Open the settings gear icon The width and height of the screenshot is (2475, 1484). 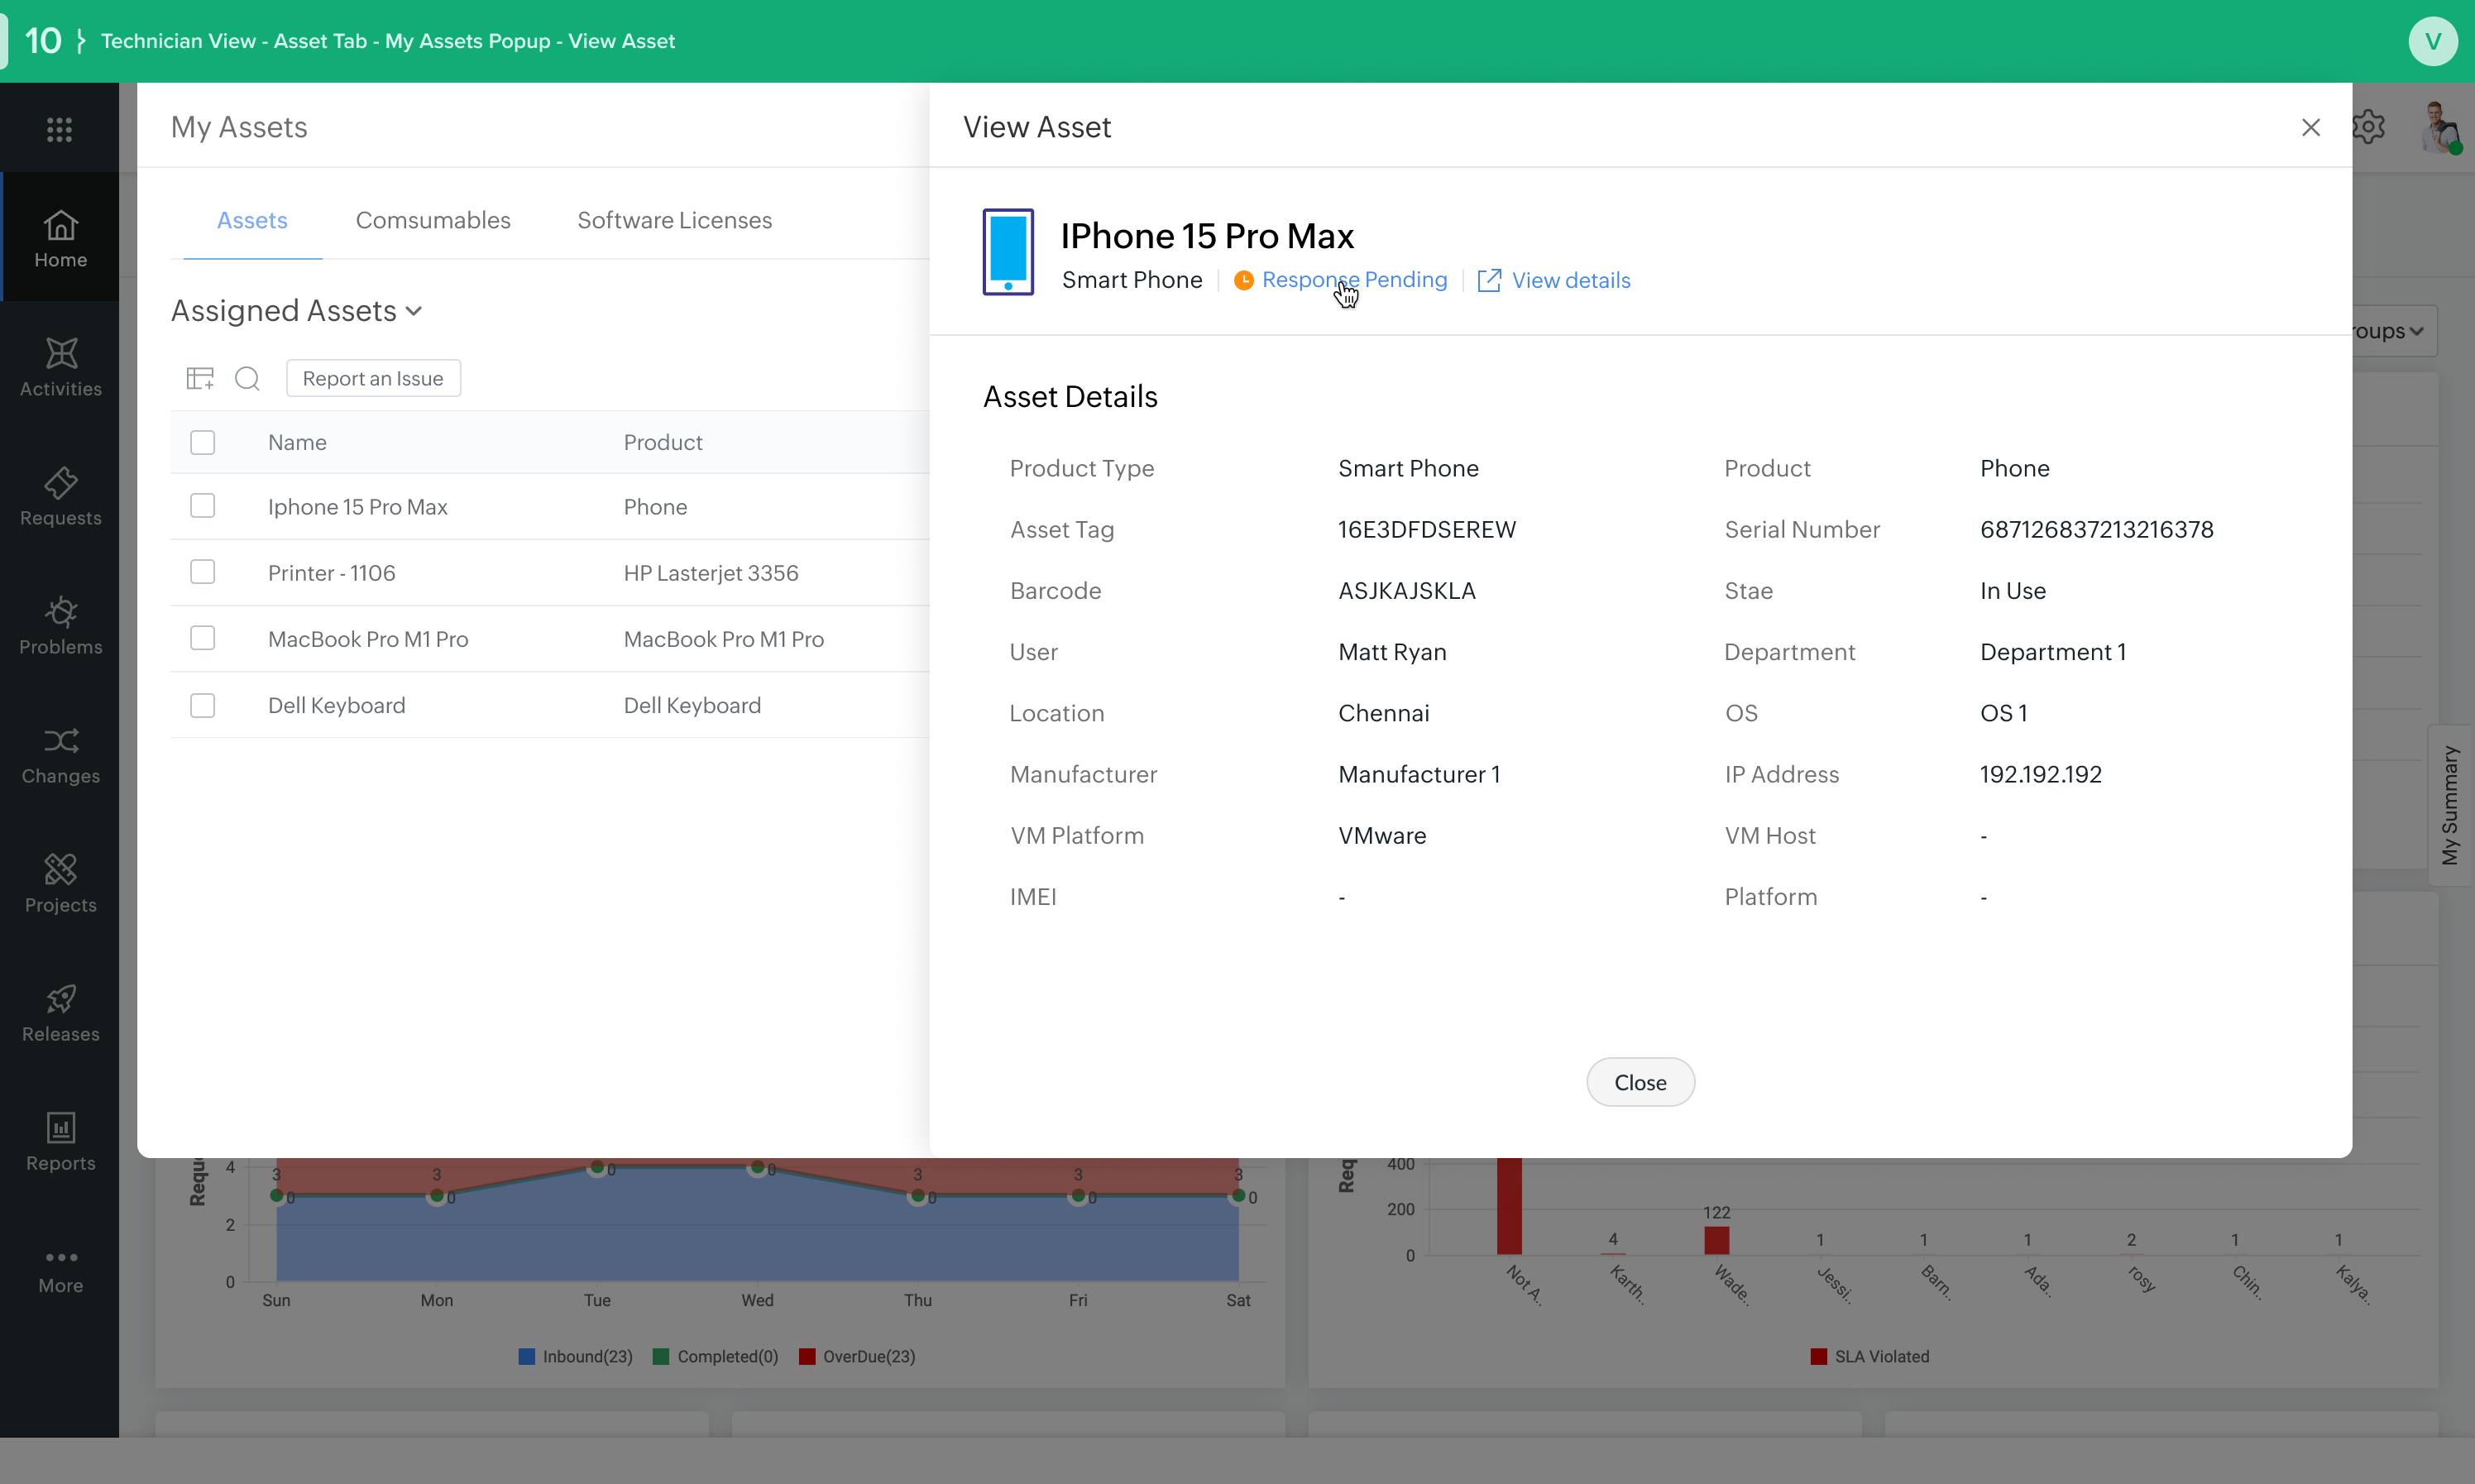click(2368, 127)
